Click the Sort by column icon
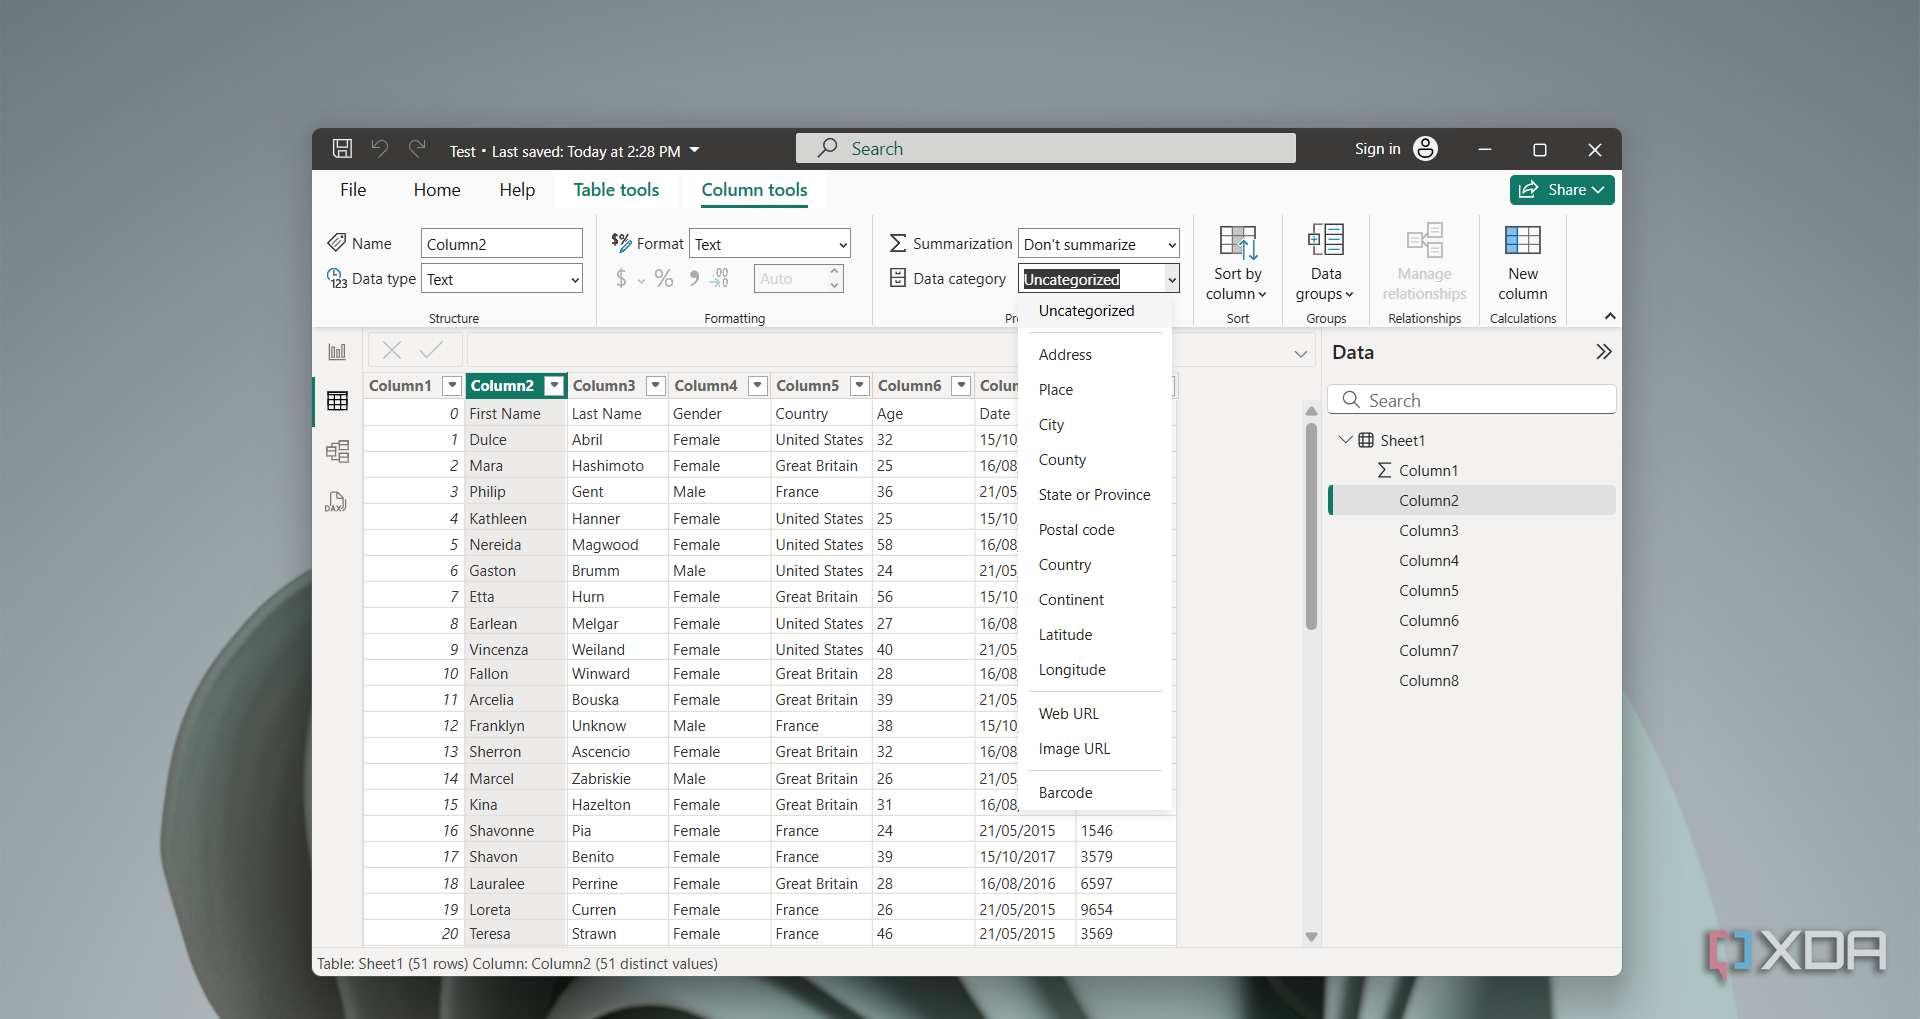1920x1019 pixels. (1238, 242)
